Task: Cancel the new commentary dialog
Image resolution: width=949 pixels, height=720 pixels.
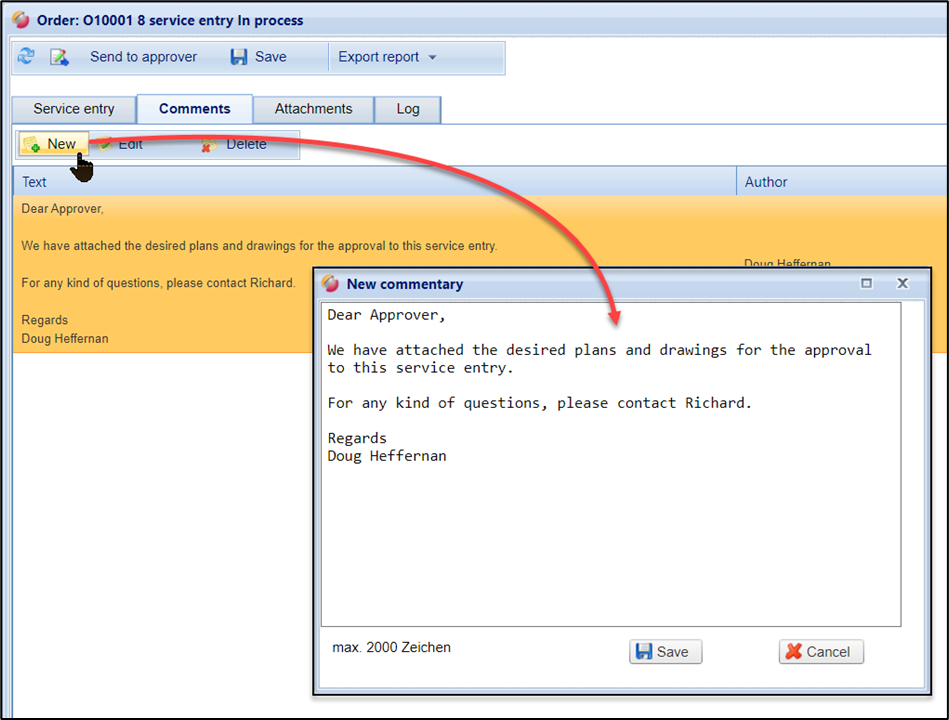Action: coord(820,652)
